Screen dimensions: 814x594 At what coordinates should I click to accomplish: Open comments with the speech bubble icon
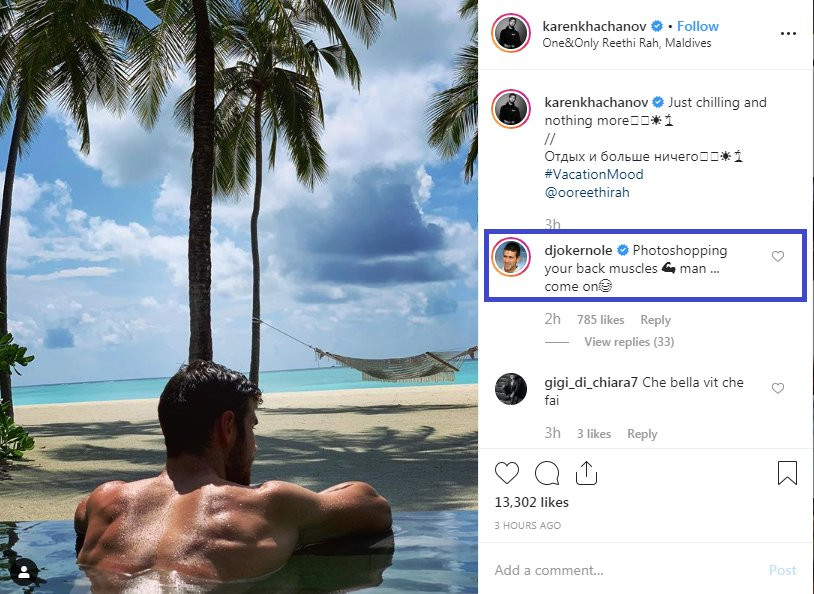coord(547,472)
